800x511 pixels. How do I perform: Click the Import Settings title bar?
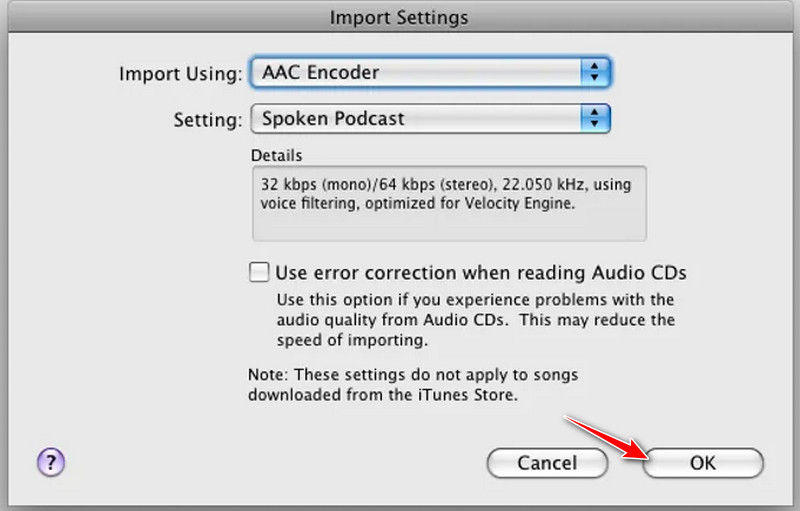(400, 18)
